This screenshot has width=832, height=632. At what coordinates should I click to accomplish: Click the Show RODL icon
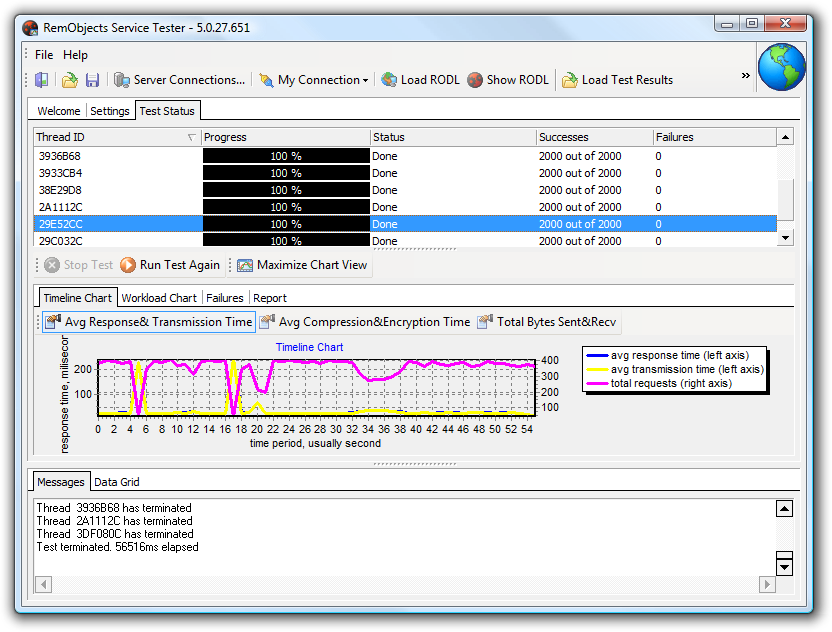[x=475, y=80]
